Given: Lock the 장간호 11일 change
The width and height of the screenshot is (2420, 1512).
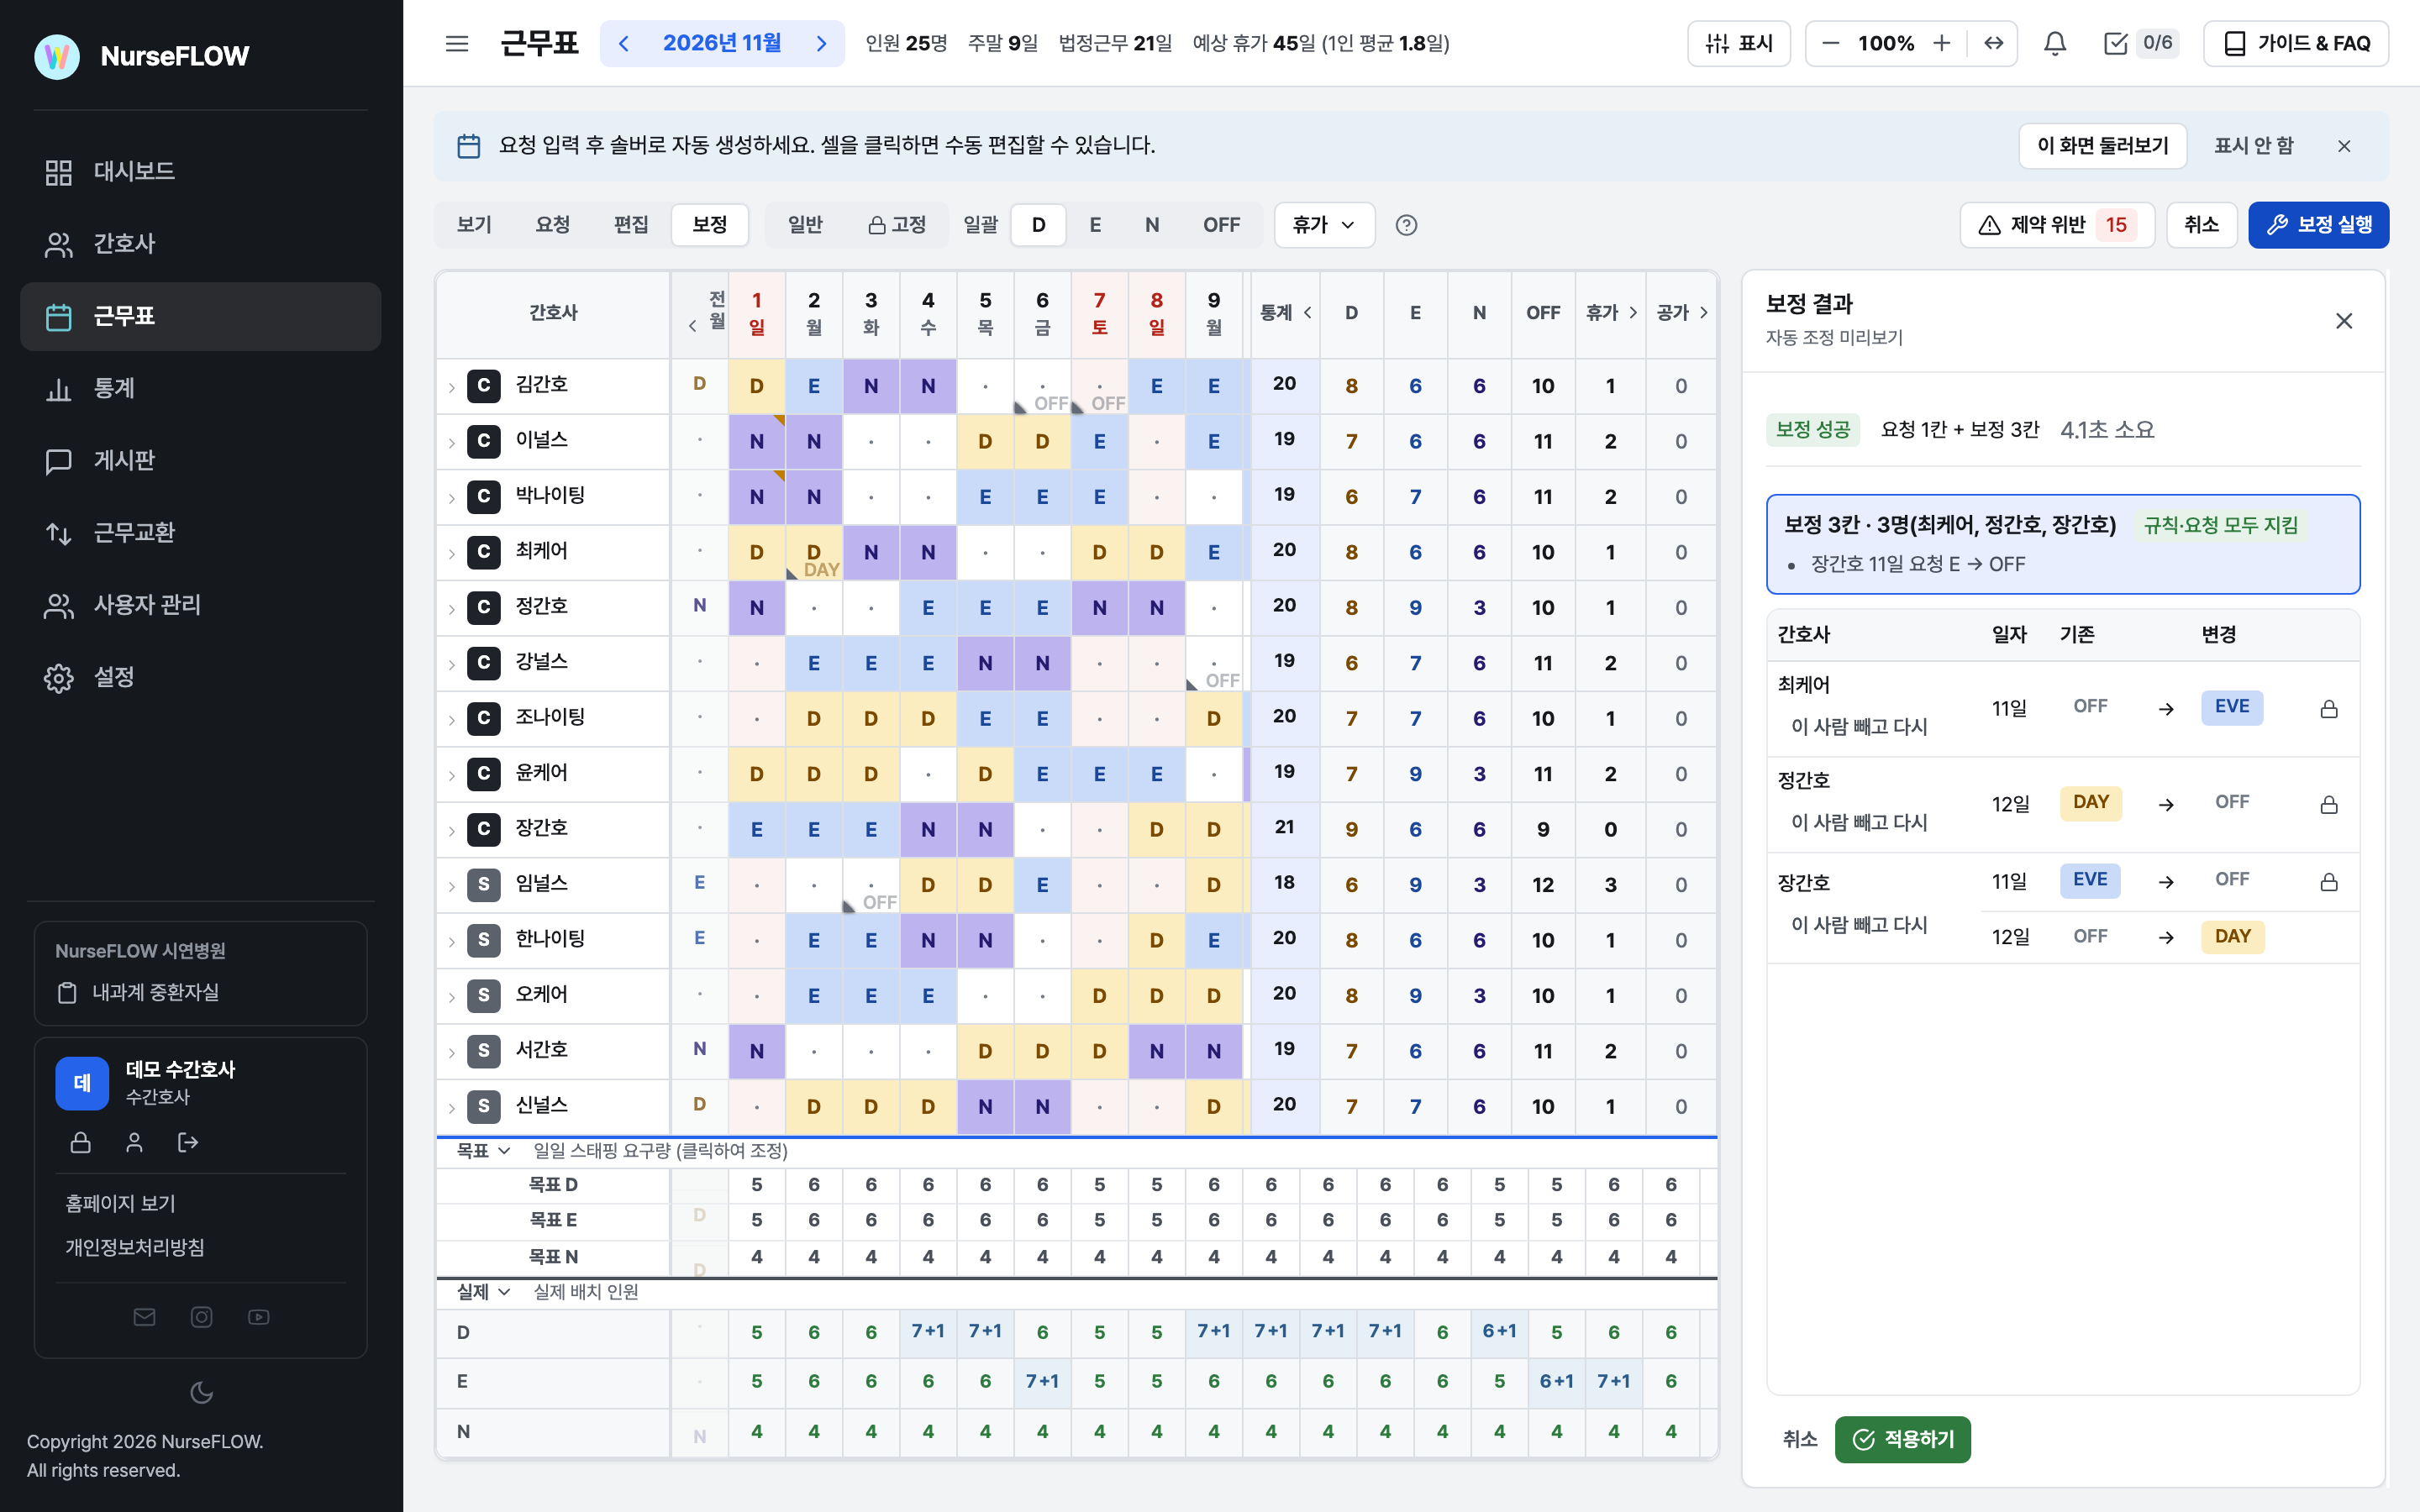Looking at the screenshot, I should tap(2329, 882).
